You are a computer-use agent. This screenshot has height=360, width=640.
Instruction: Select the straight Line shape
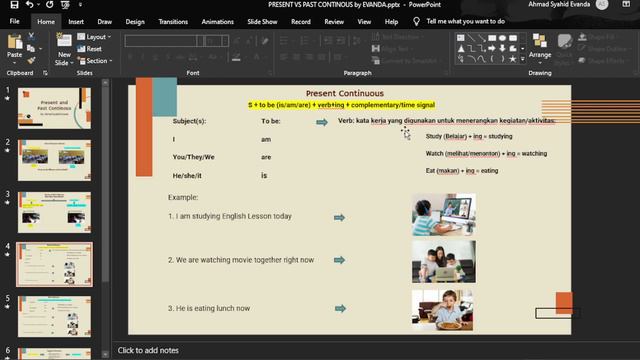click(x=471, y=38)
